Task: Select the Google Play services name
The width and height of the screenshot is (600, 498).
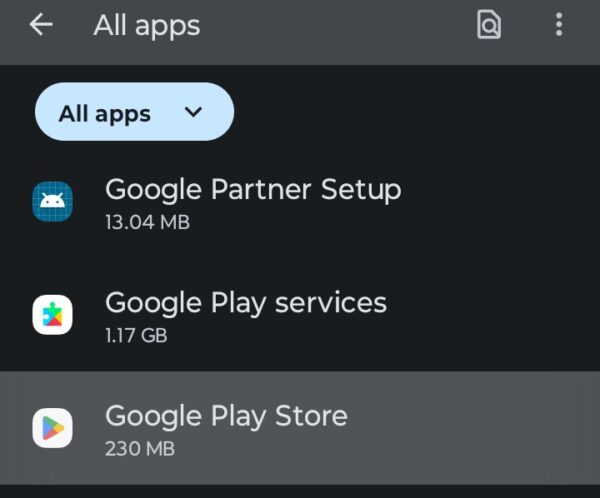Action: tap(246, 302)
